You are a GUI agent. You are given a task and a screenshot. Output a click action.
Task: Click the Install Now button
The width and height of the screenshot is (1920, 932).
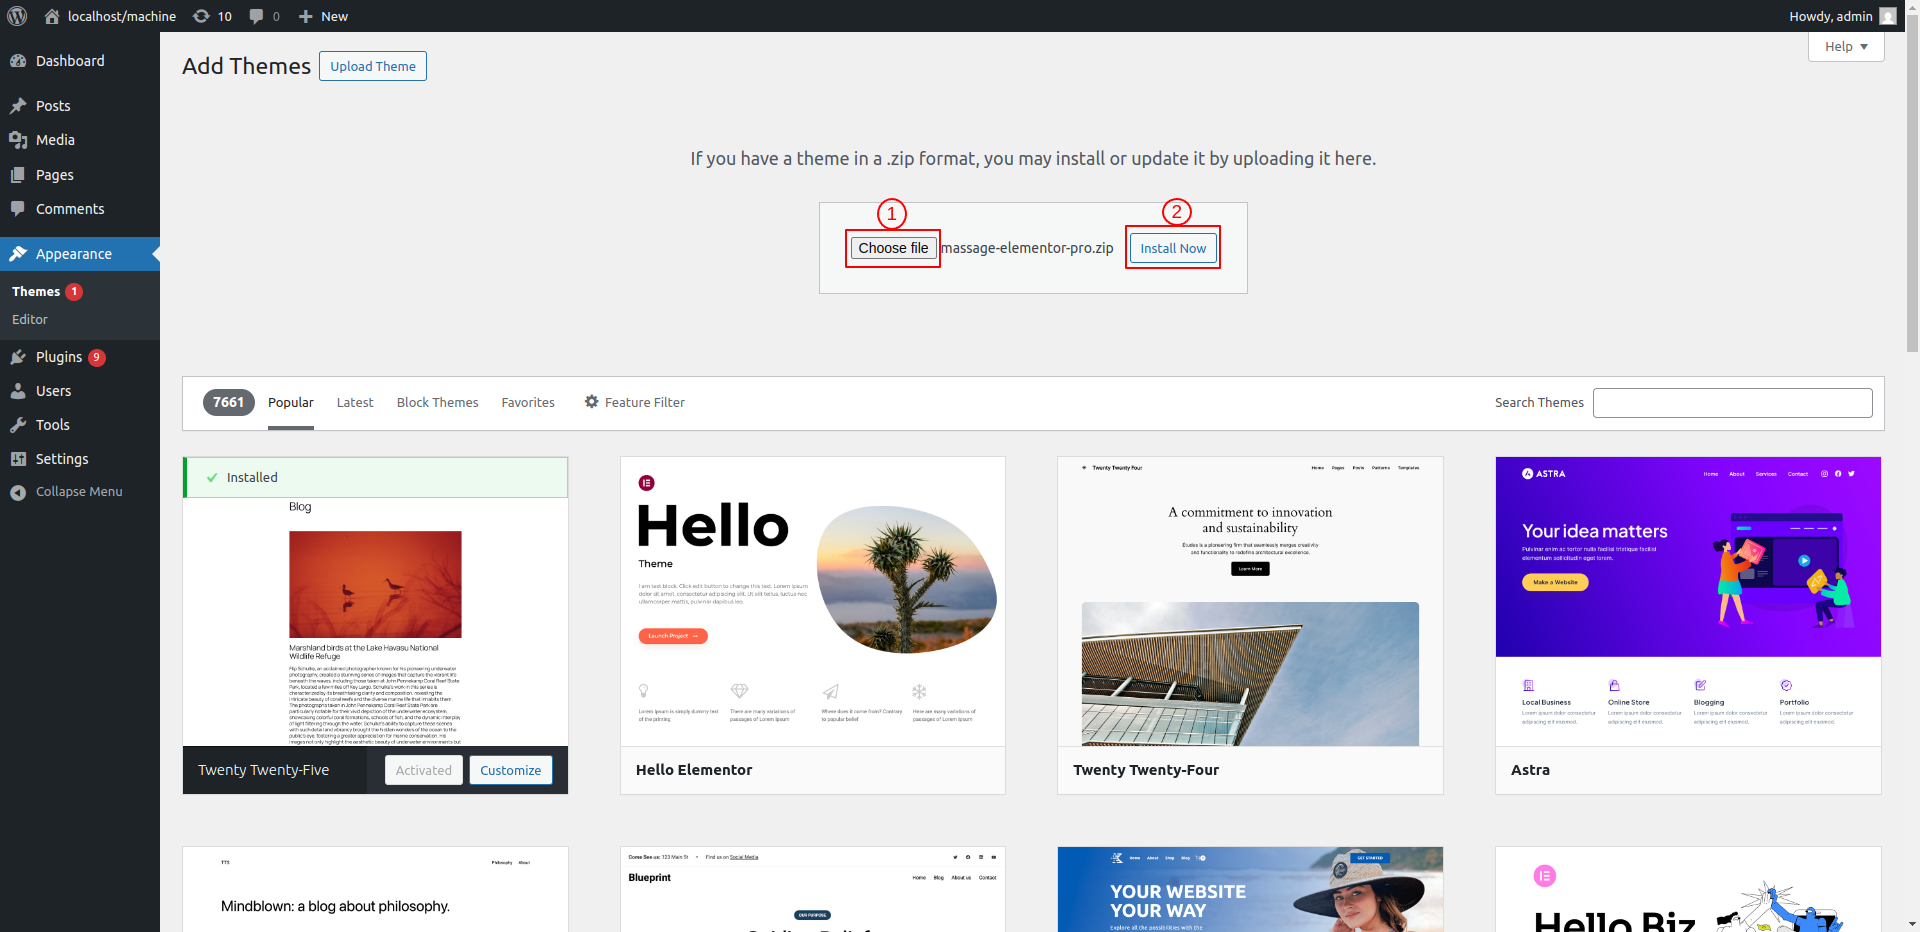tap(1173, 248)
